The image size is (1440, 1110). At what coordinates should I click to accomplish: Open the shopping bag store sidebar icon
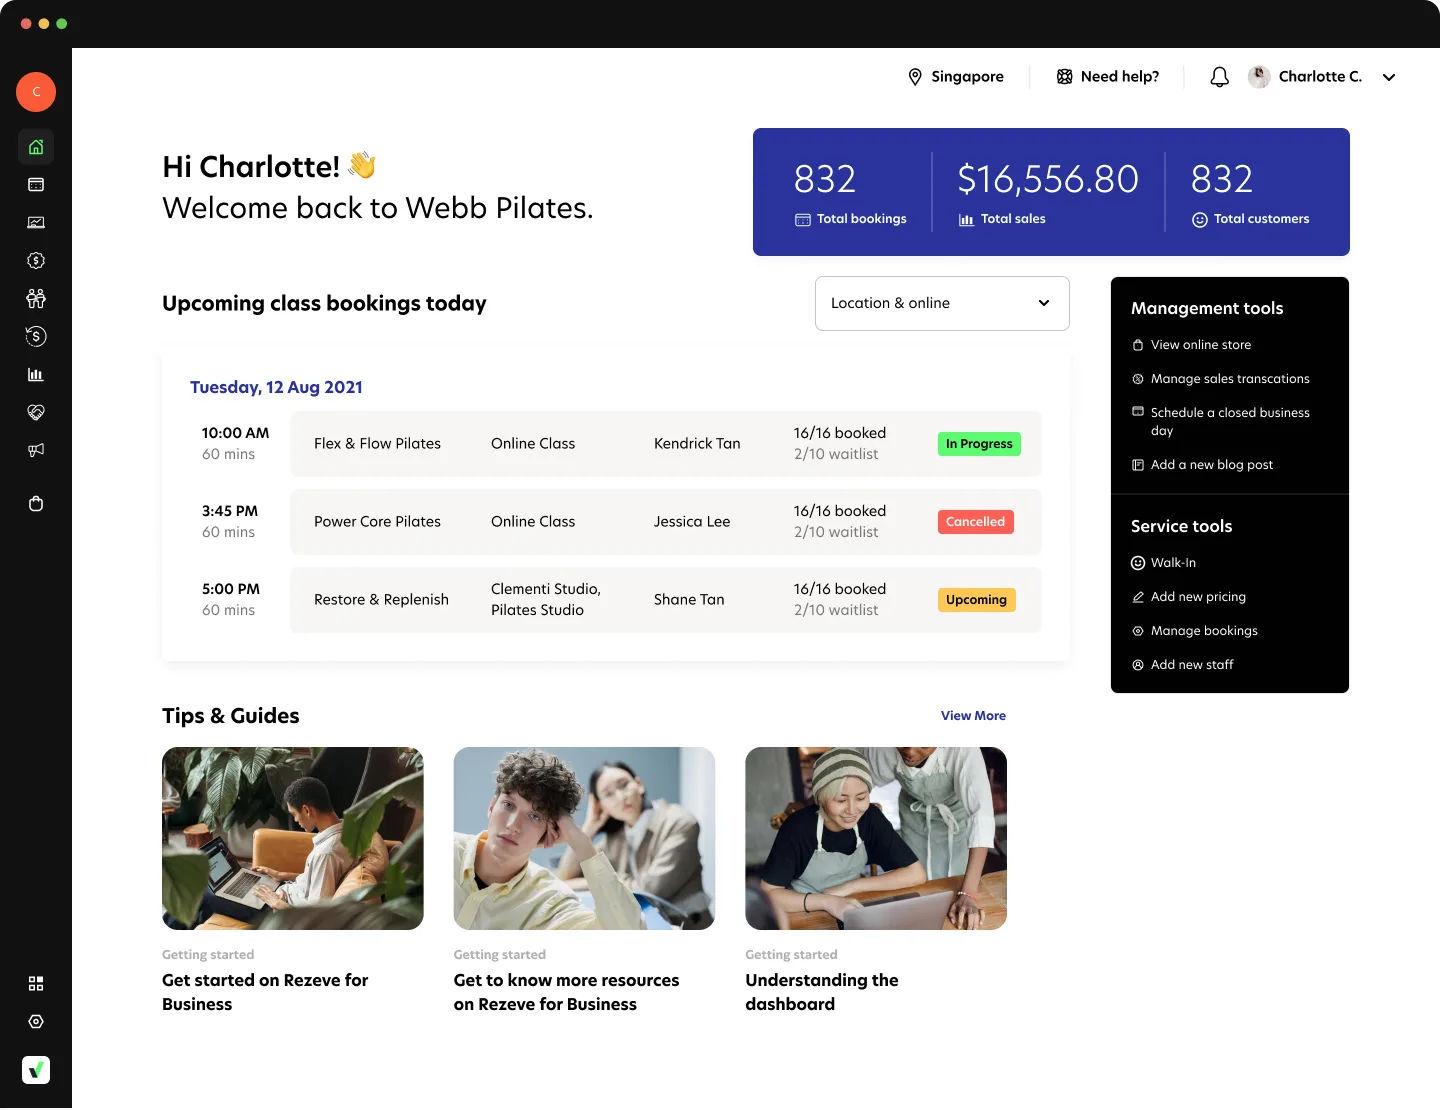(36, 503)
